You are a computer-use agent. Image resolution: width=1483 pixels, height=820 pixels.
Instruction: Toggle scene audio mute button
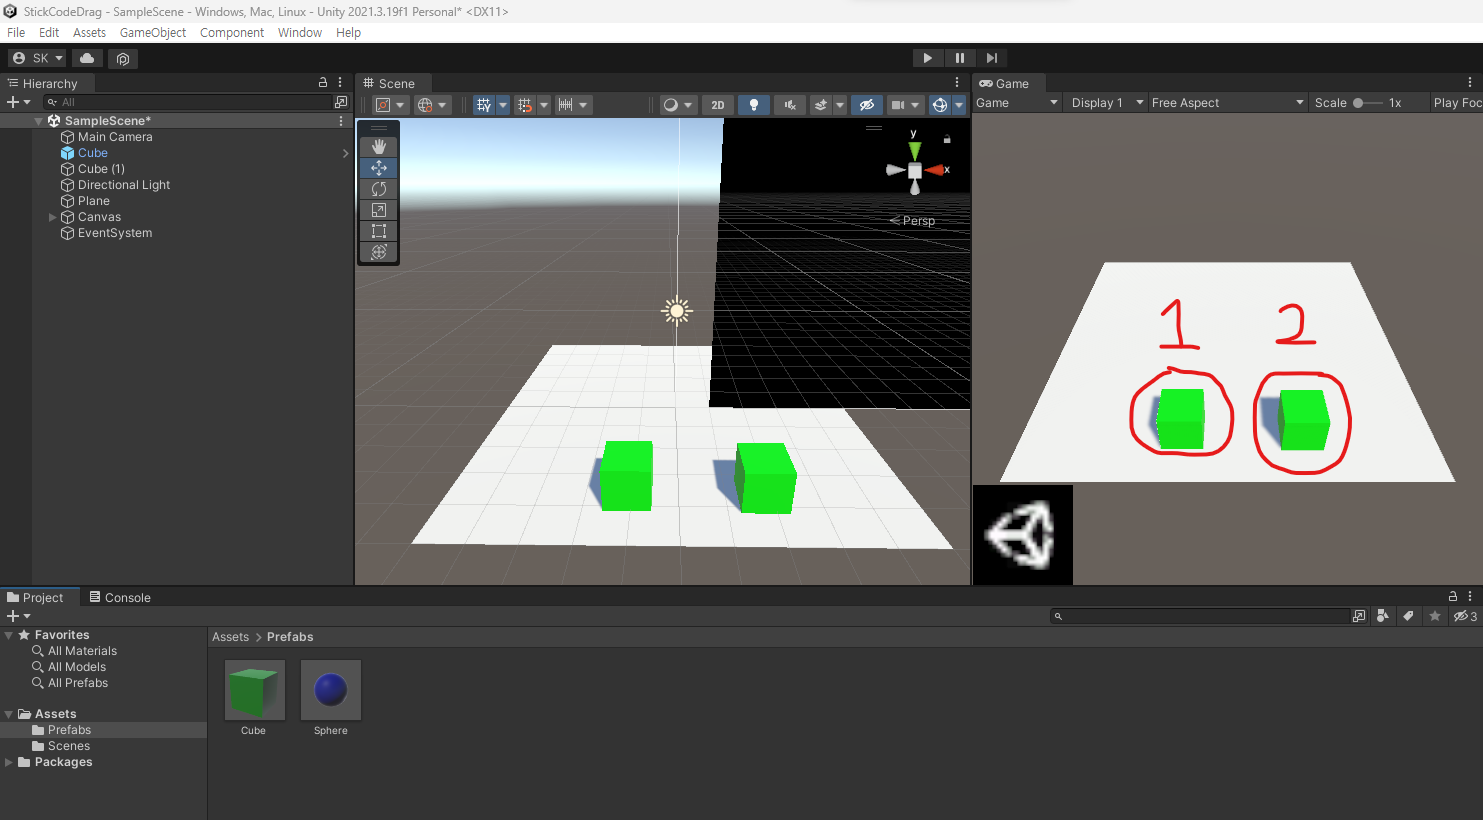pyautogui.click(x=790, y=105)
